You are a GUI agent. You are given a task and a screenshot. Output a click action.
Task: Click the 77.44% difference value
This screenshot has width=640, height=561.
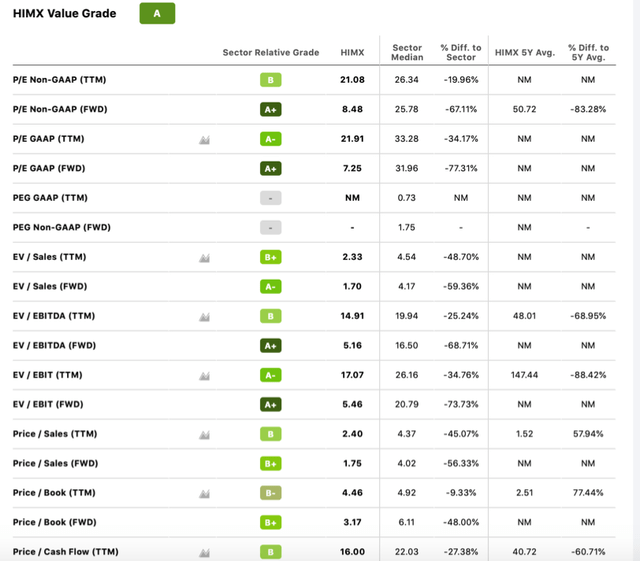tap(588, 493)
